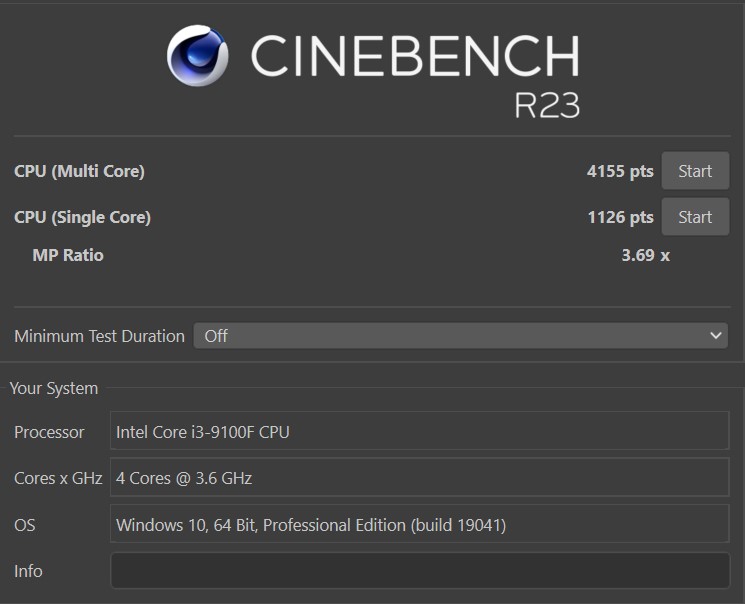Click the Cores x GHz label

58,478
